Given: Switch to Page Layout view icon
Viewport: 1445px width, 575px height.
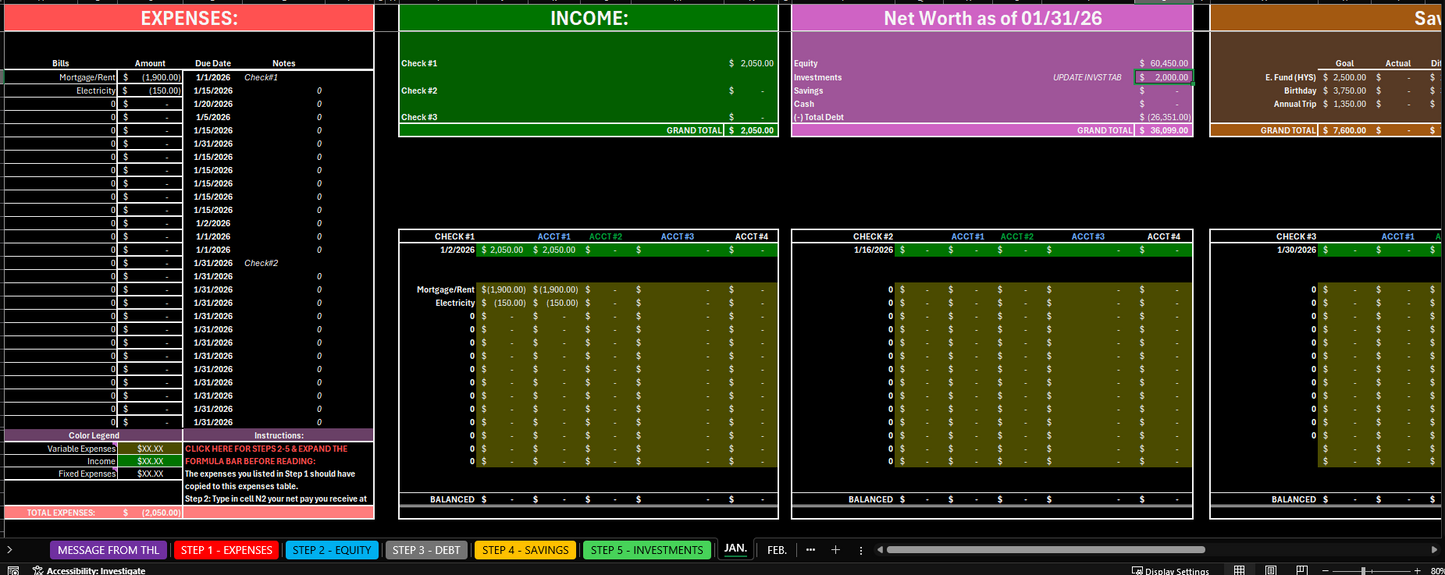Looking at the screenshot, I should pyautogui.click(x=1270, y=570).
